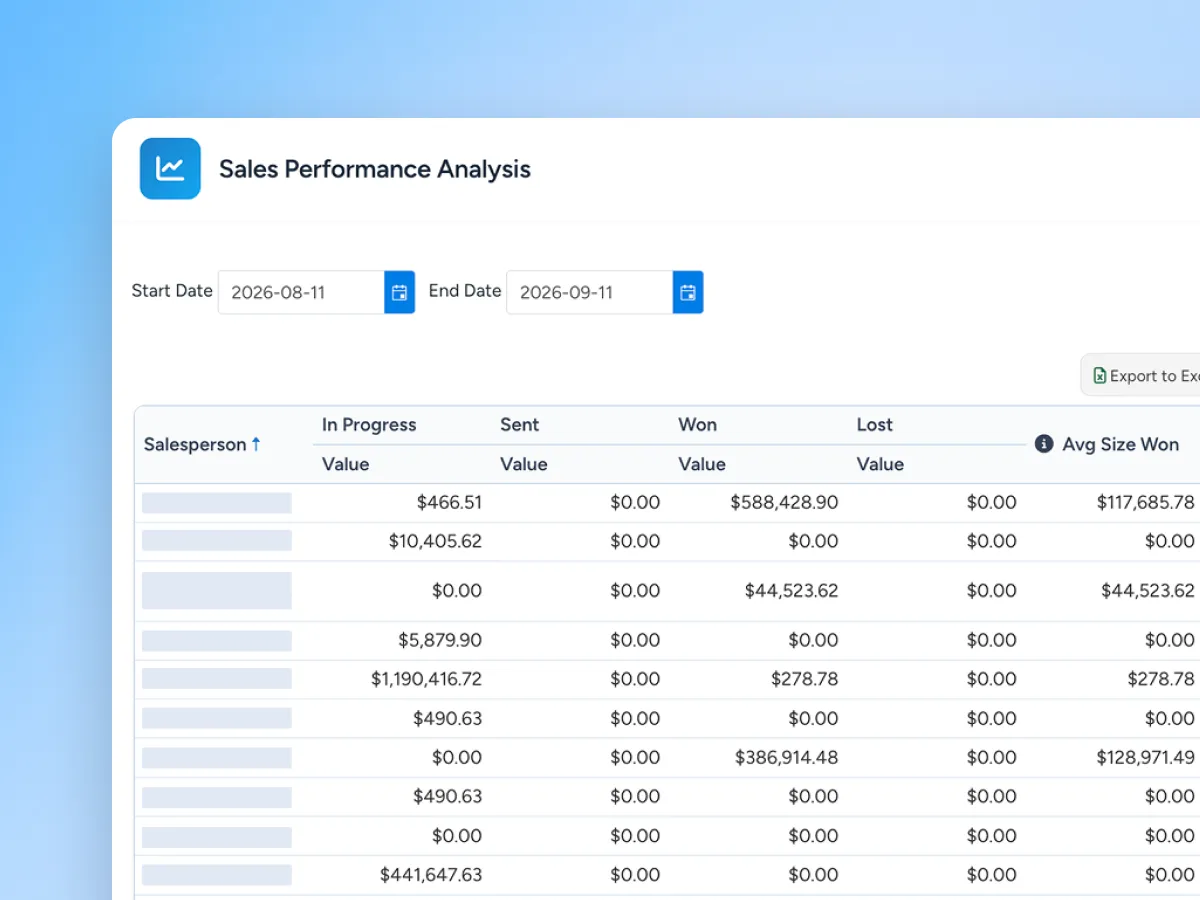
Task: Select the $128,971.49 Avg Size cell
Action: click(x=1146, y=757)
